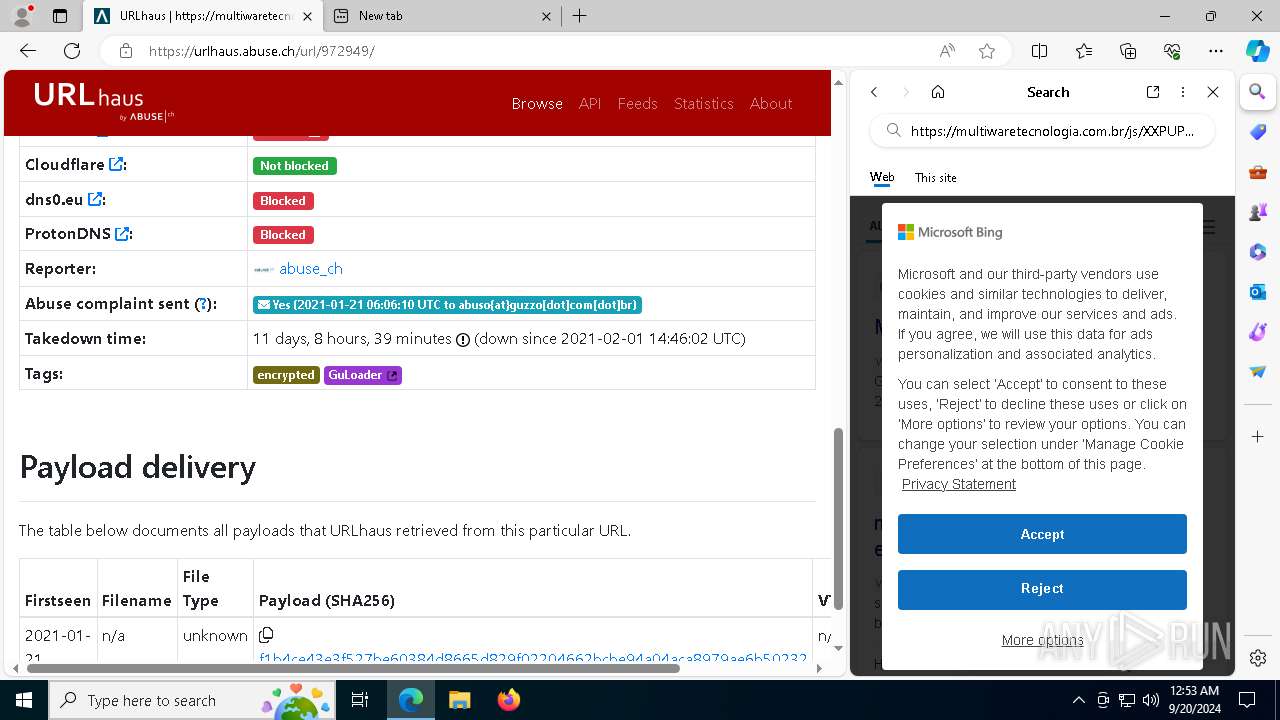
Task: Open Edge settings and more ellipsis
Action: click(1216, 51)
